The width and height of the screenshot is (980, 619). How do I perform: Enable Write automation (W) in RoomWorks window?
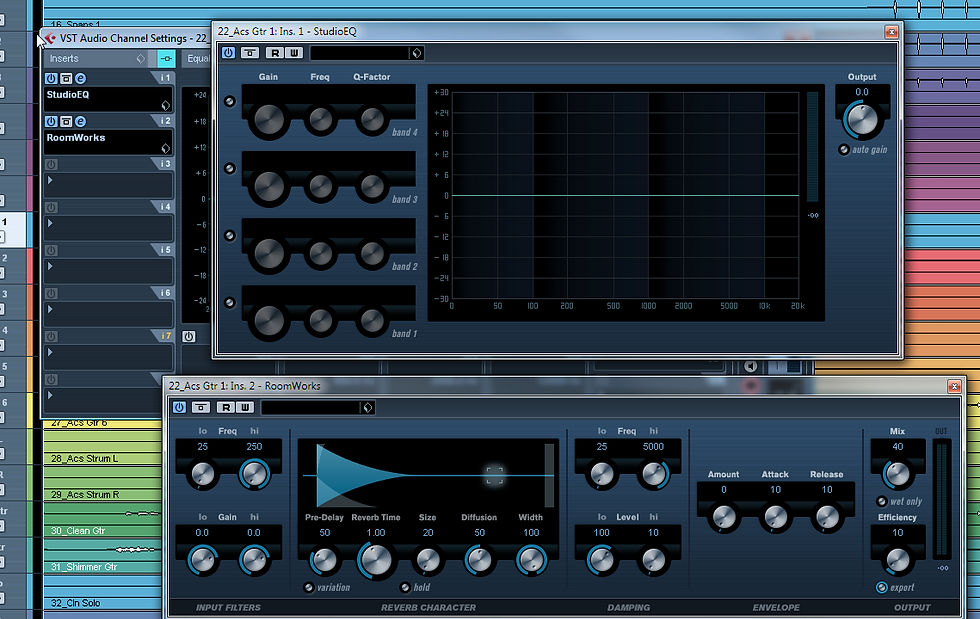pyautogui.click(x=245, y=408)
